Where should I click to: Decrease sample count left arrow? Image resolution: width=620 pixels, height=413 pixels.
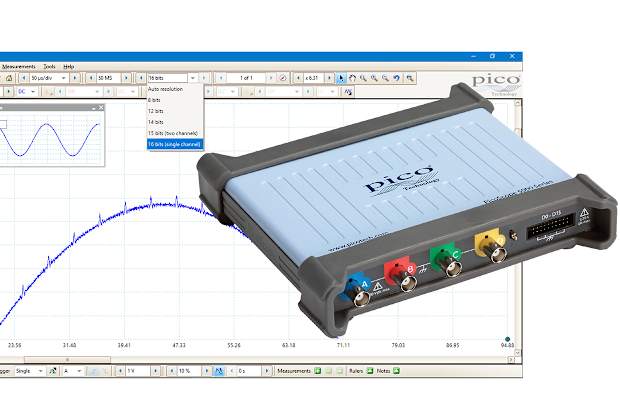coord(91,78)
